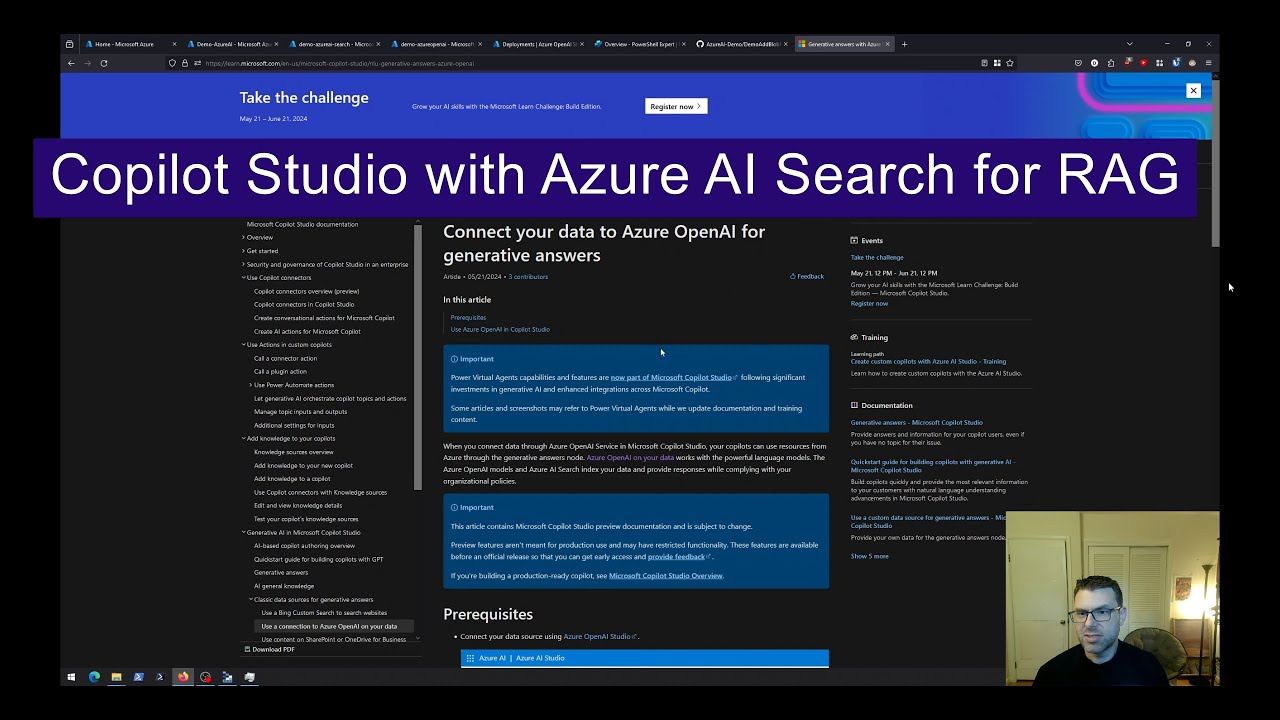Open File Explorer from the taskbar
This screenshot has width=1280, height=720.
(116, 677)
